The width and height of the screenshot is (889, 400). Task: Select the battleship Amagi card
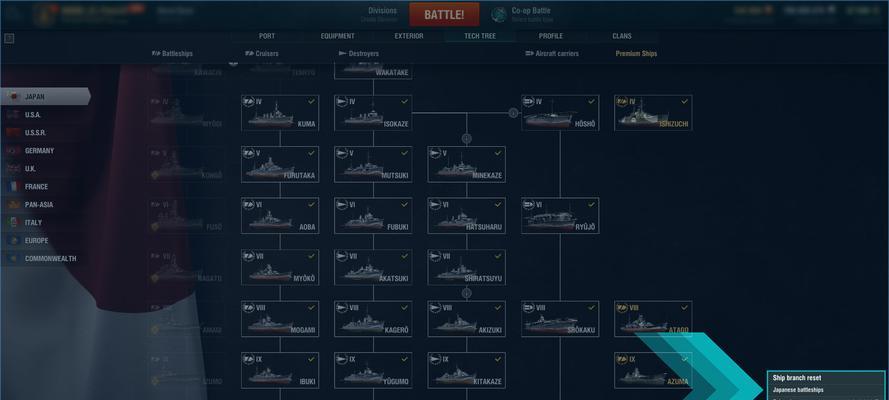187,319
